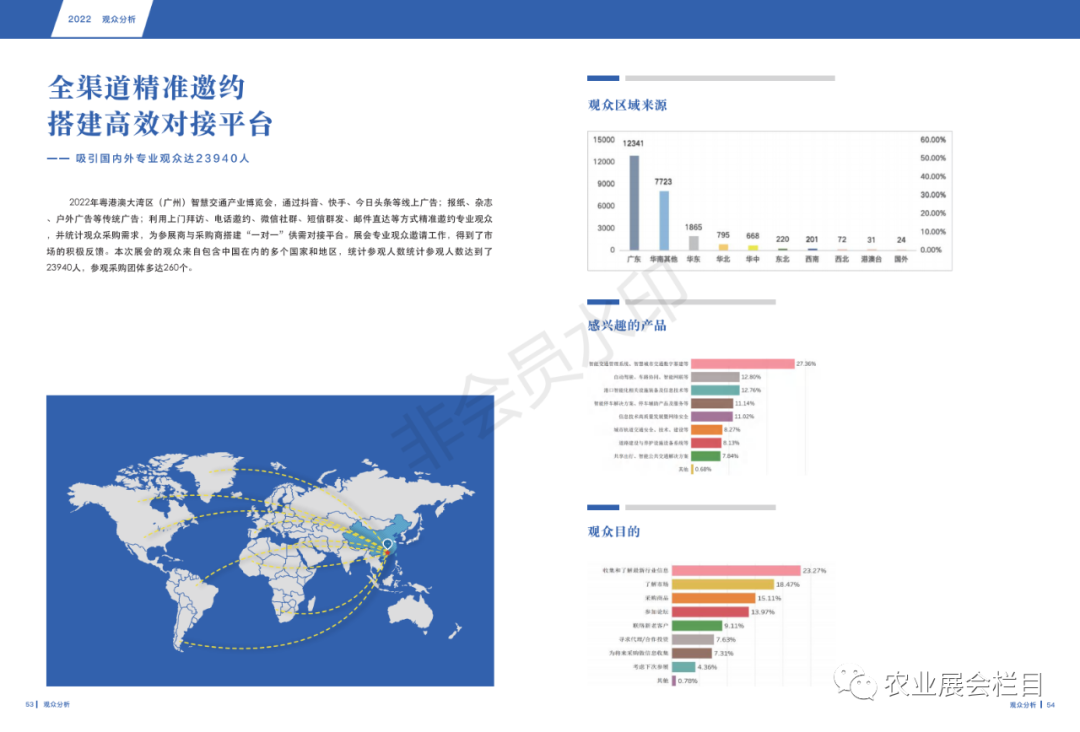The width and height of the screenshot is (1080, 732).
Task: Click the brown 11.14% product interest bar
Action: pyautogui.click(x=712, y=403)
